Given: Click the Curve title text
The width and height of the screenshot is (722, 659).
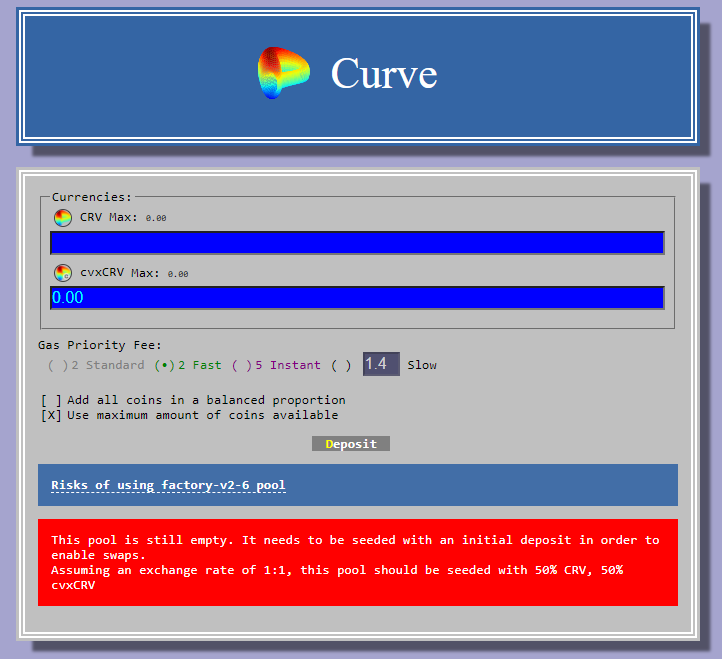Looking at the screenshot, I should (383, 73).
